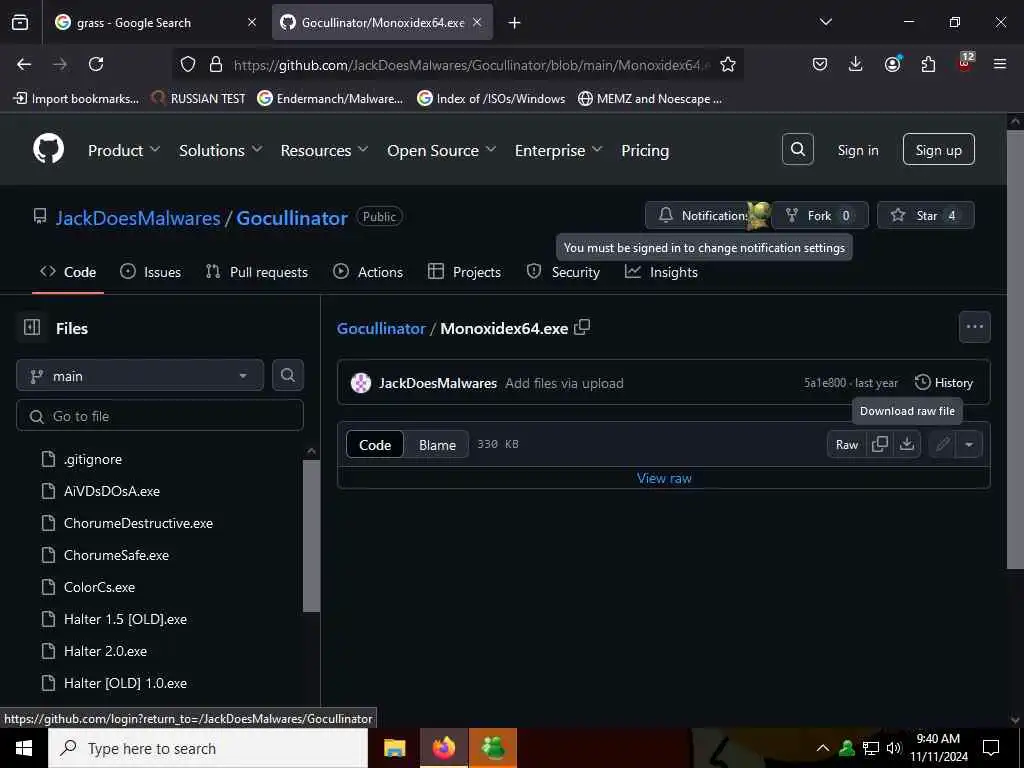Click the Firefox reload page icon
The width and height of the screenshot is (1024, 768).
pyautogui.click(x=96, y=64)
